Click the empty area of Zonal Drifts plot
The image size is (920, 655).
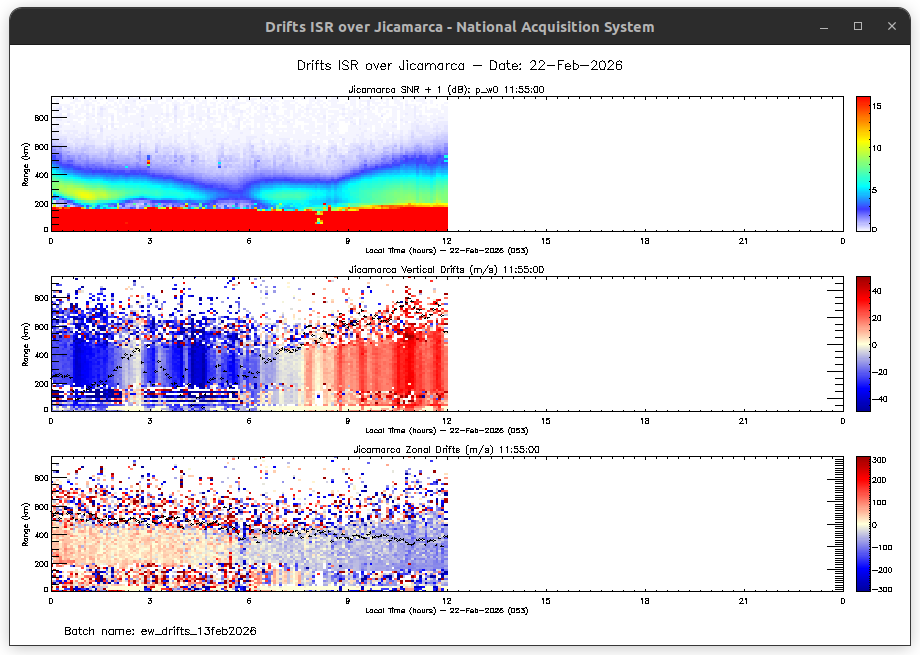640,523
